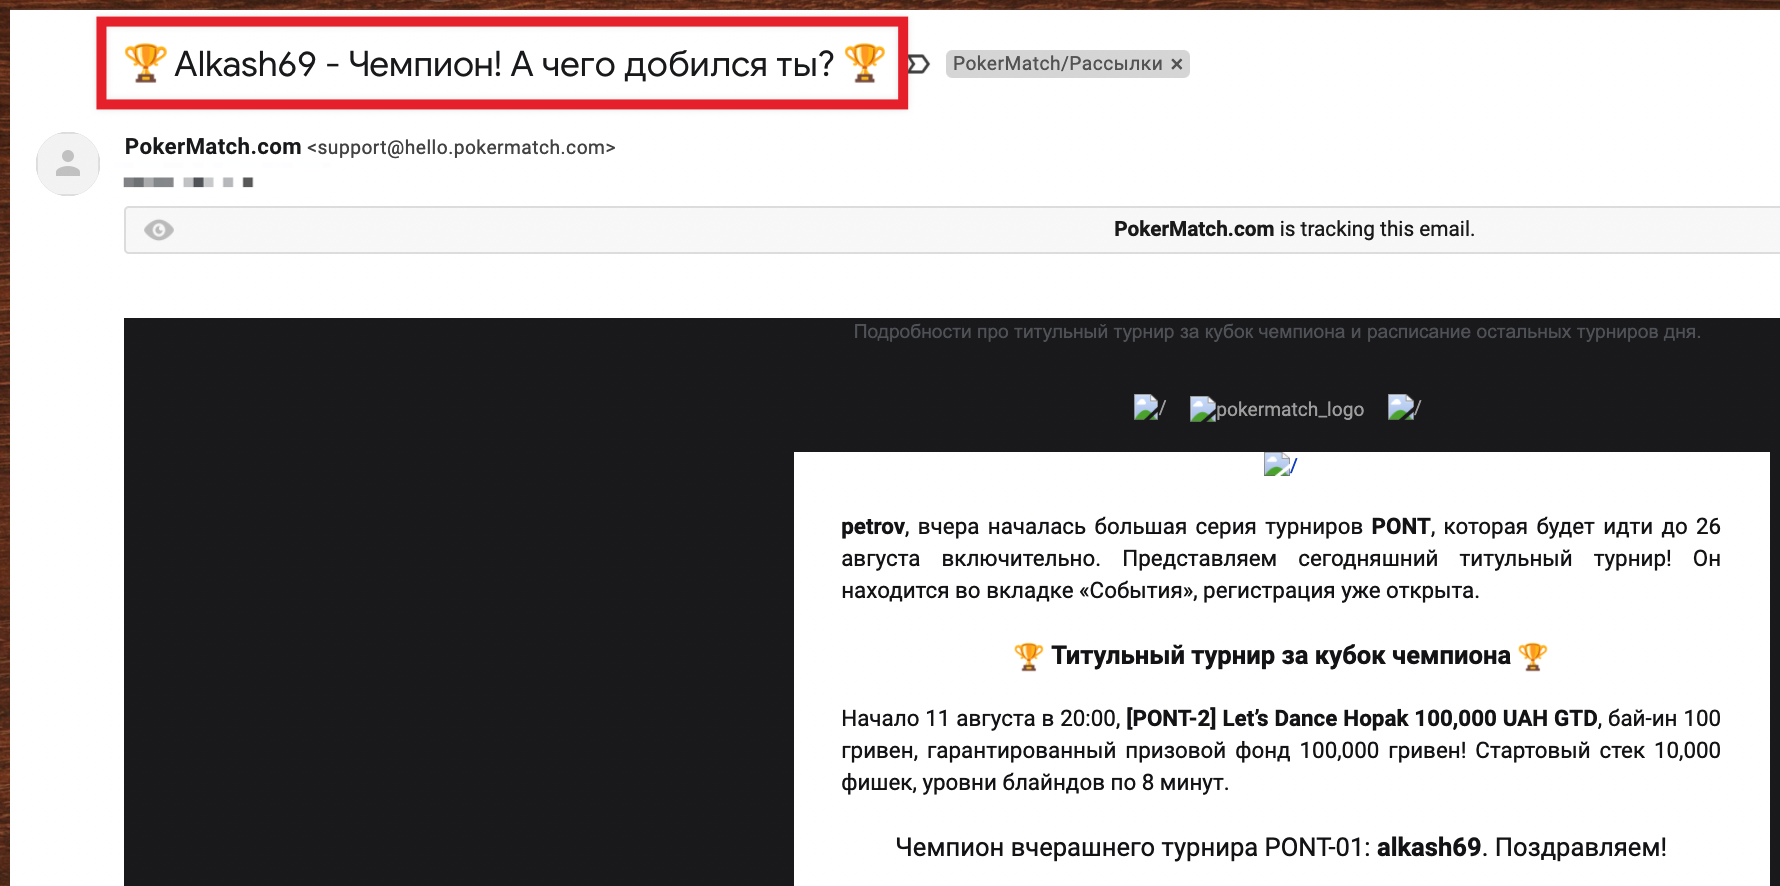Click broken image atop the white content box
1780x886 pixels.
(1280, 465)
